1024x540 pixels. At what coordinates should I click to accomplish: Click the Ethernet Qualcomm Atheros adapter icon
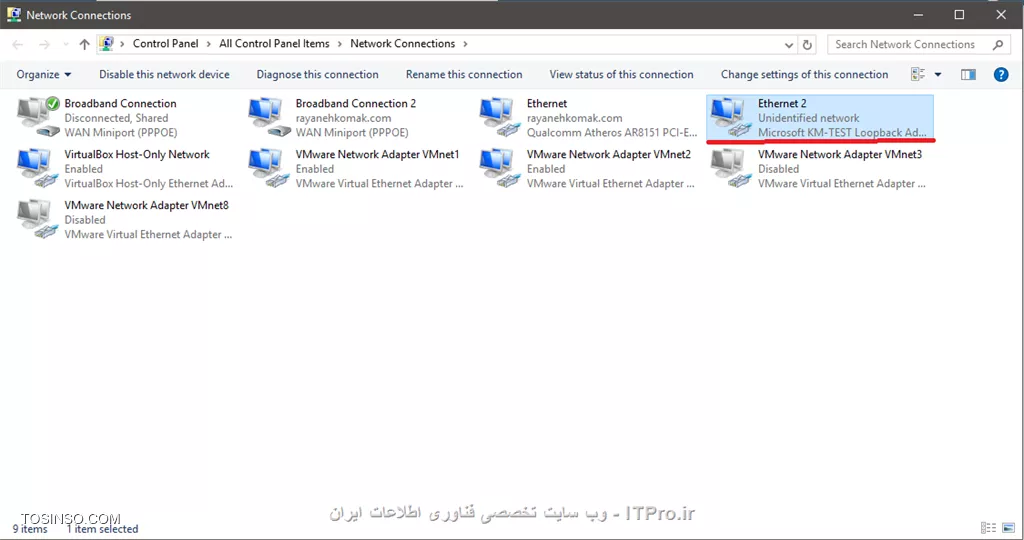coord(501,117)
